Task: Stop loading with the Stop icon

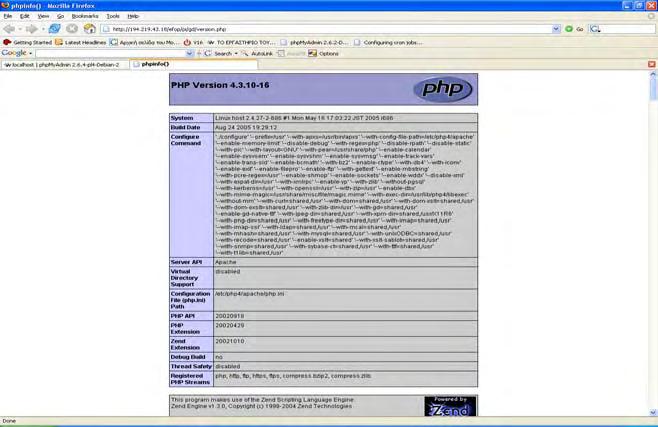Action: 72,29
